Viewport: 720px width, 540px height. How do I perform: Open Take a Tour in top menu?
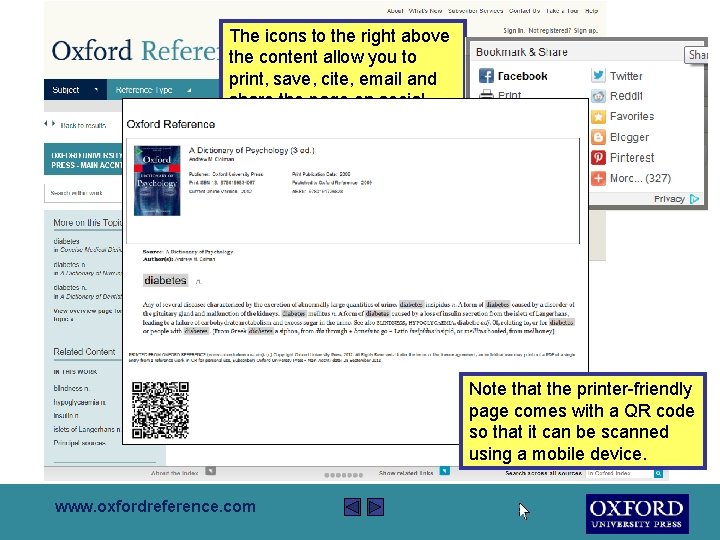[x=562, y=11]
